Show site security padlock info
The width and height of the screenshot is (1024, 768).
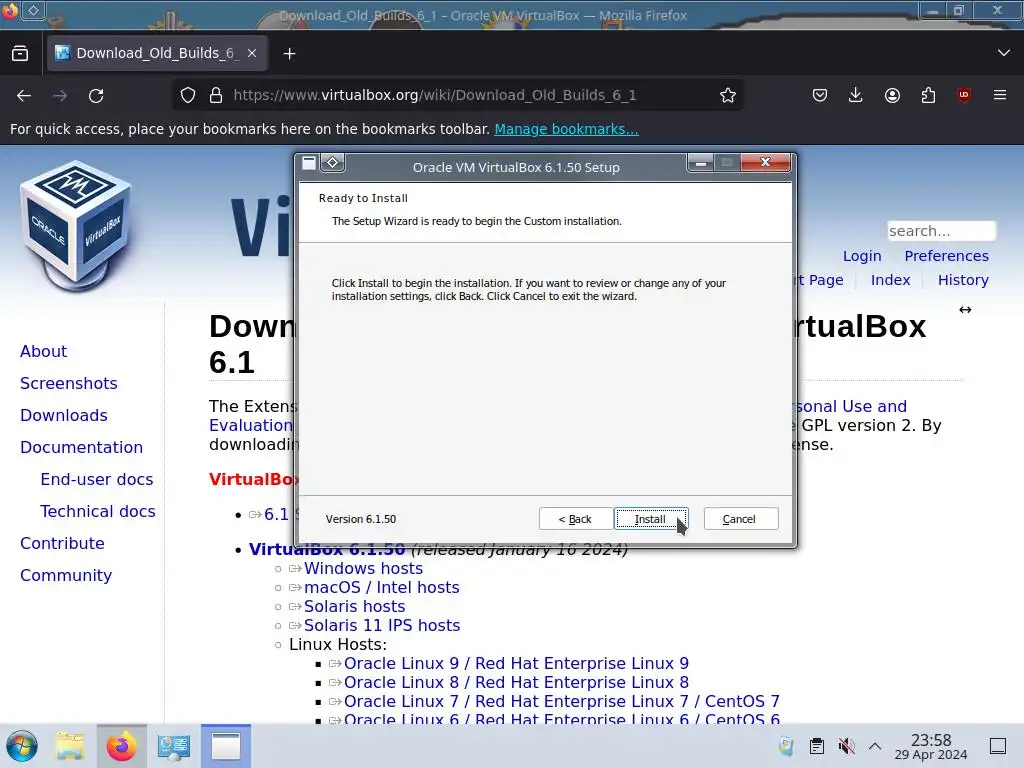216,95
